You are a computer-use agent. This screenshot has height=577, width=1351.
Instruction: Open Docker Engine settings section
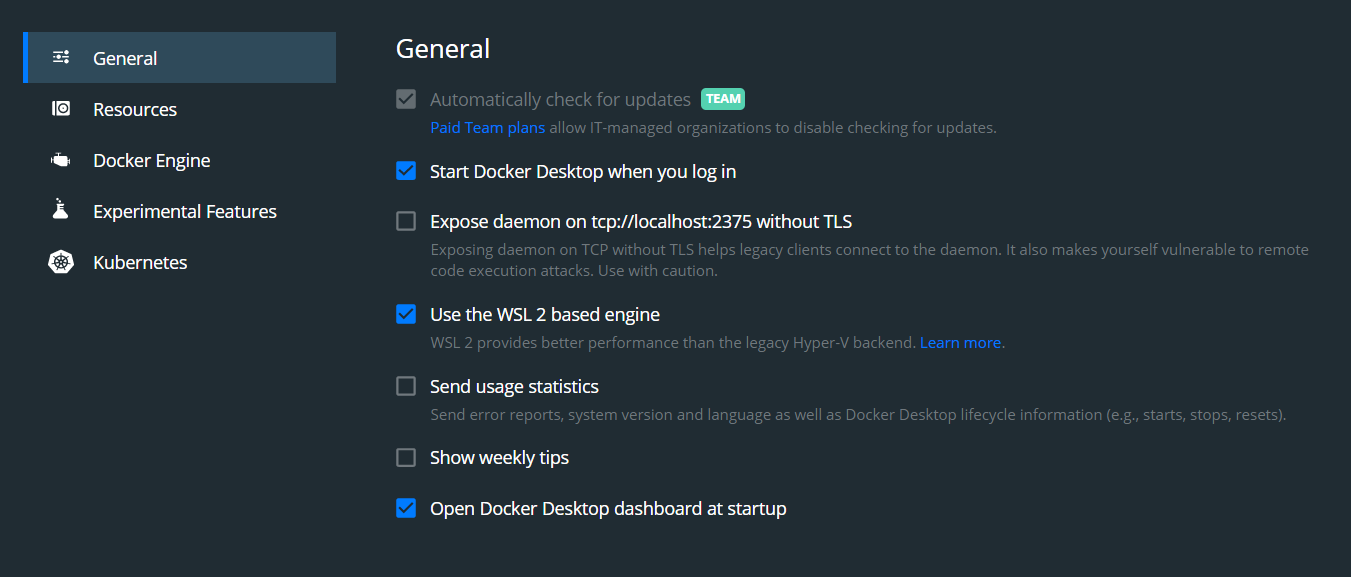coord(151,159)
